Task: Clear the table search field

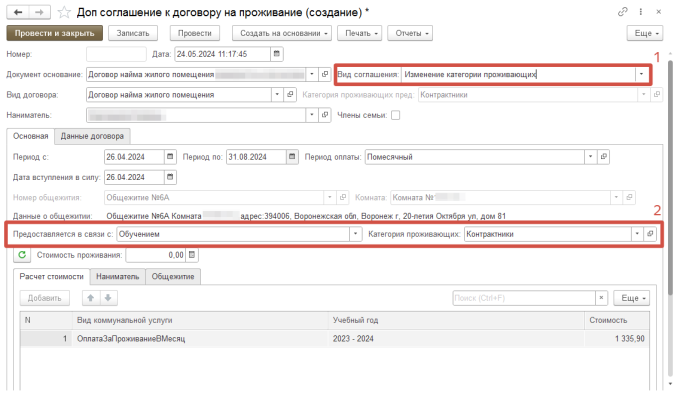Action: tap(601, 298)
